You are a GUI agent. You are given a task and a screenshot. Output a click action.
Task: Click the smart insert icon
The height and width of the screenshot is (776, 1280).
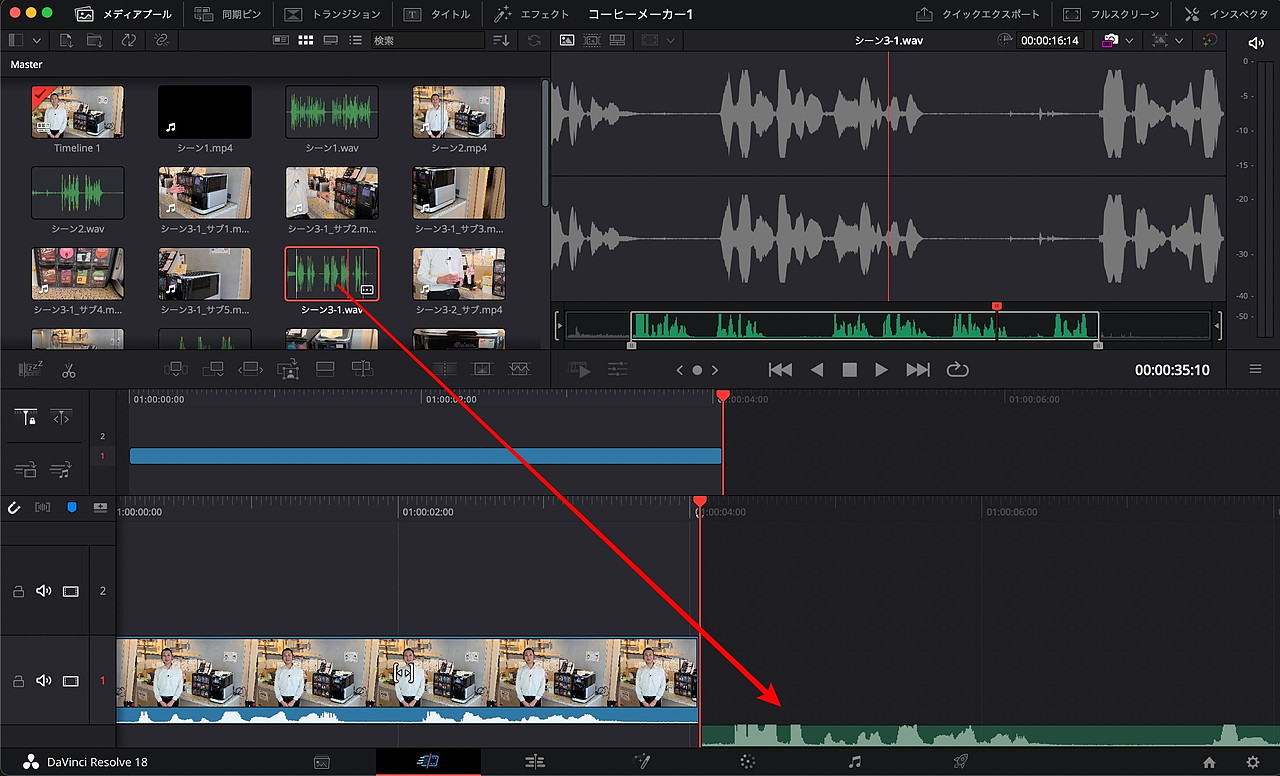coord(175,369)
